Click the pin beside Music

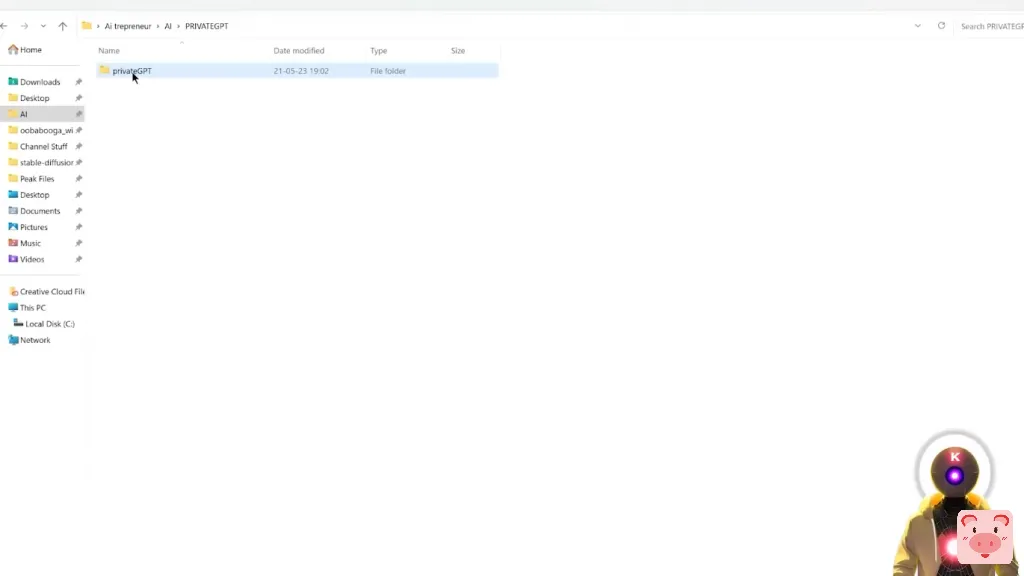(78, 243)
